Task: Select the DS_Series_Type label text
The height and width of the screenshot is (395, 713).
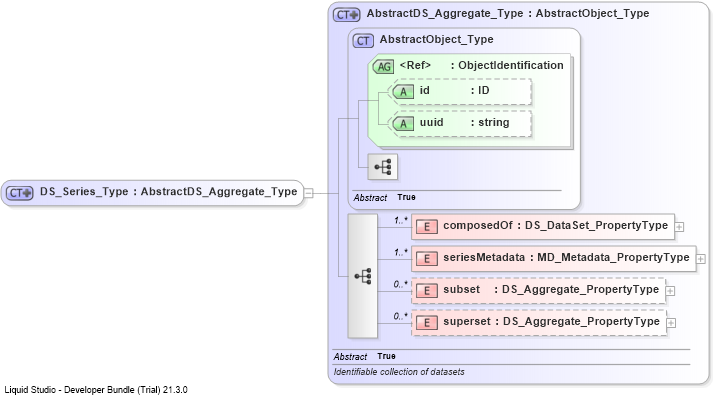Action: click(x=168, y=192)
